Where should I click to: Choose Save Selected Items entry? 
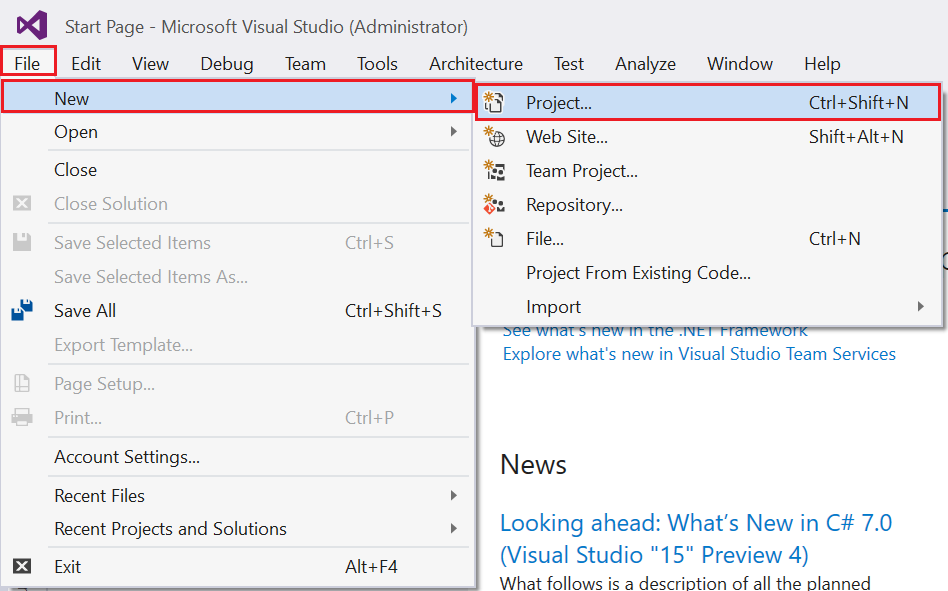pos(238,242)
